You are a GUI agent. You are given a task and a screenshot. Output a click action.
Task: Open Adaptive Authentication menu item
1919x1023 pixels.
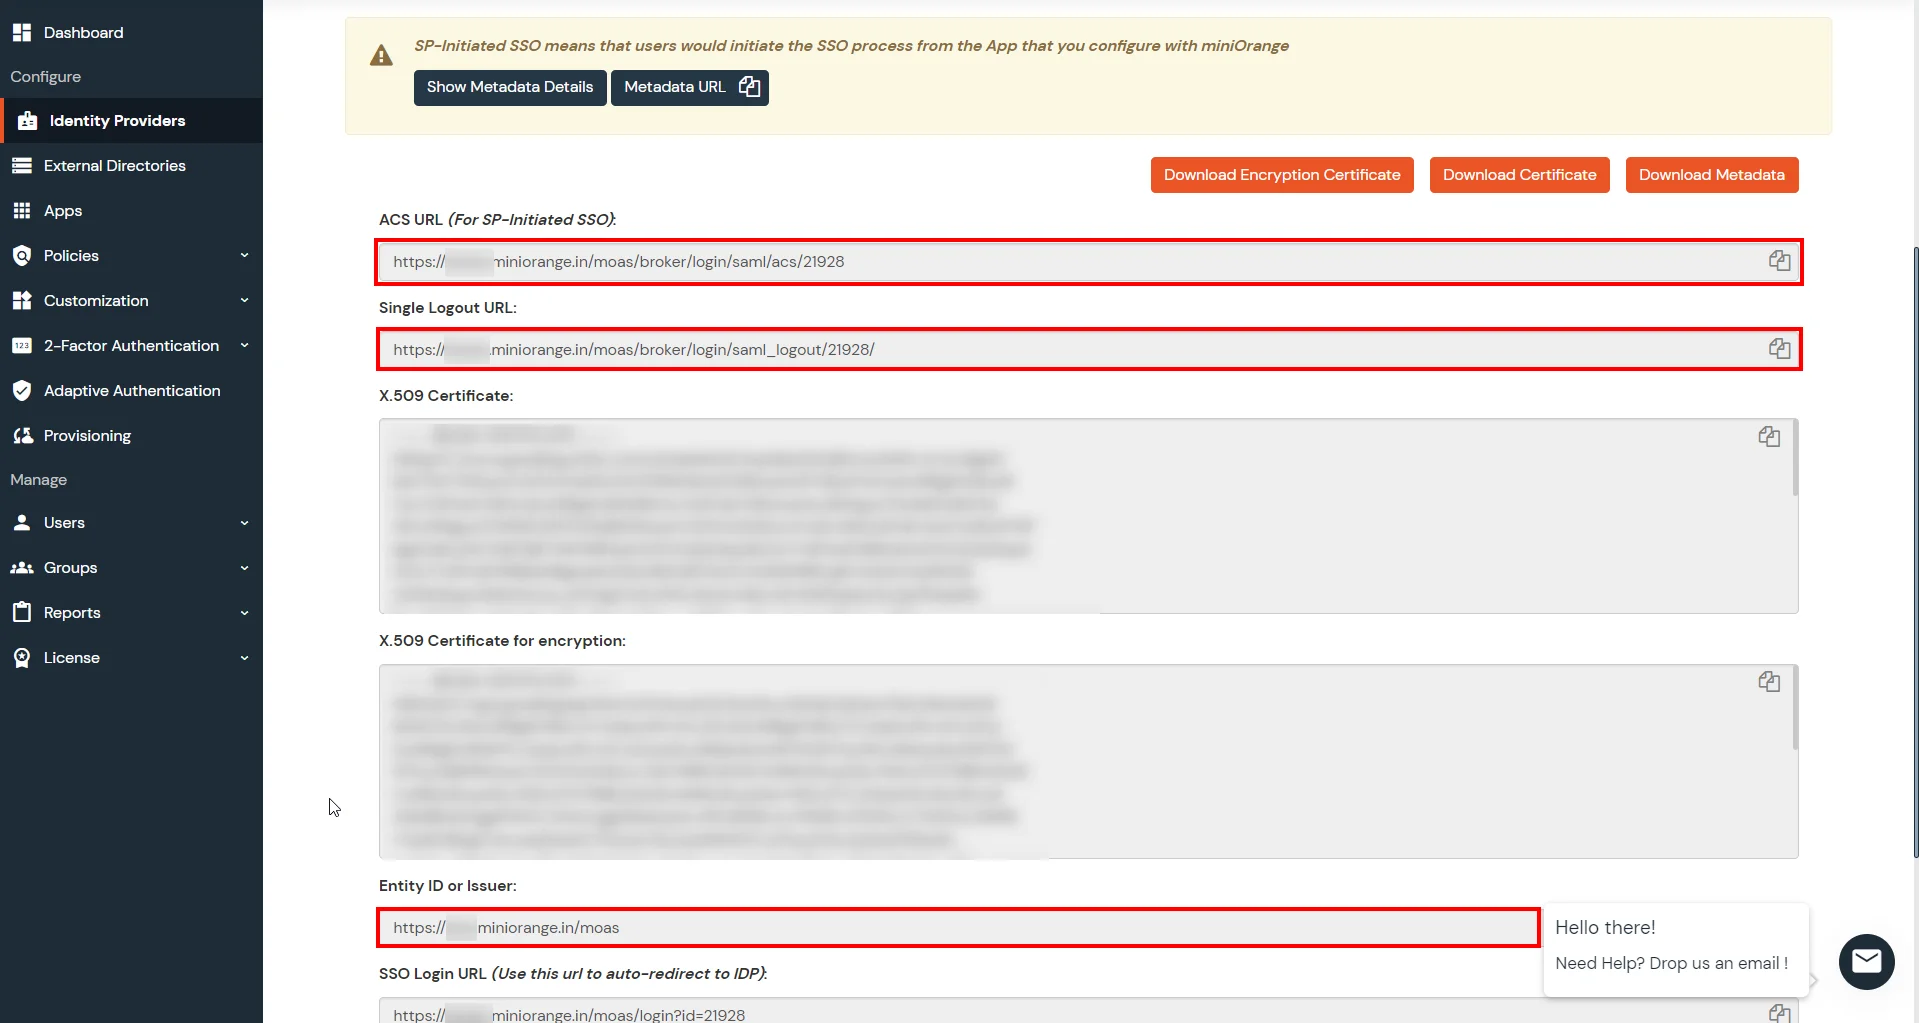[131, 391]
